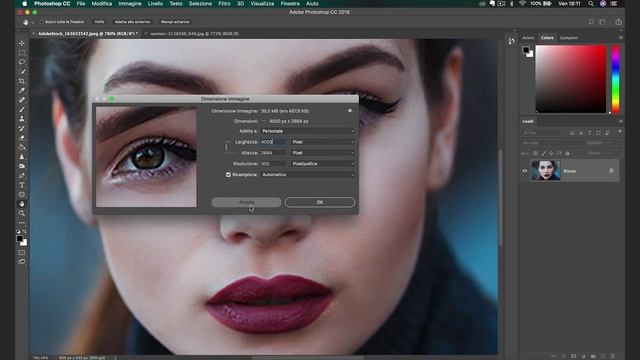Select the Sfondo layer thumbnail
Screen dimensions: 640x360
coord(545,171)
